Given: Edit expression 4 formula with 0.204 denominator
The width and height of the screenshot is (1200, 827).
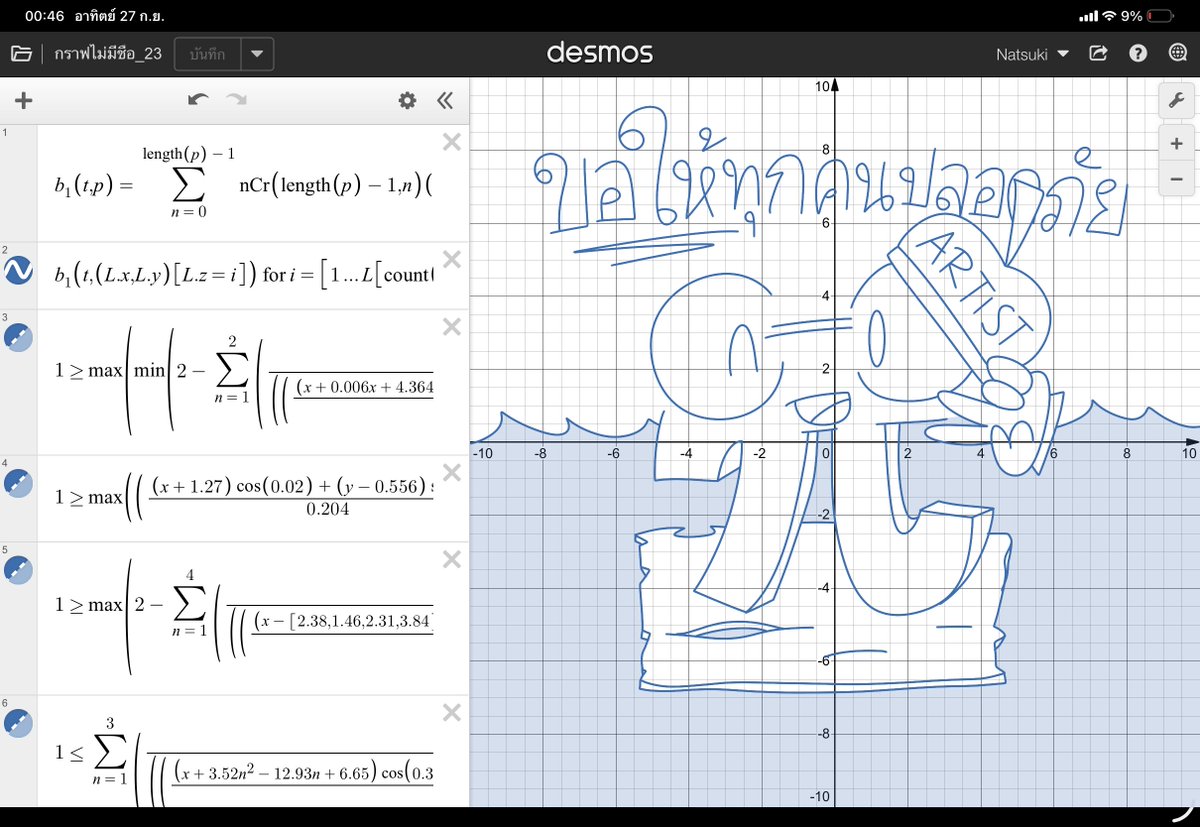Looking at the screenshot, I should 243,497.
